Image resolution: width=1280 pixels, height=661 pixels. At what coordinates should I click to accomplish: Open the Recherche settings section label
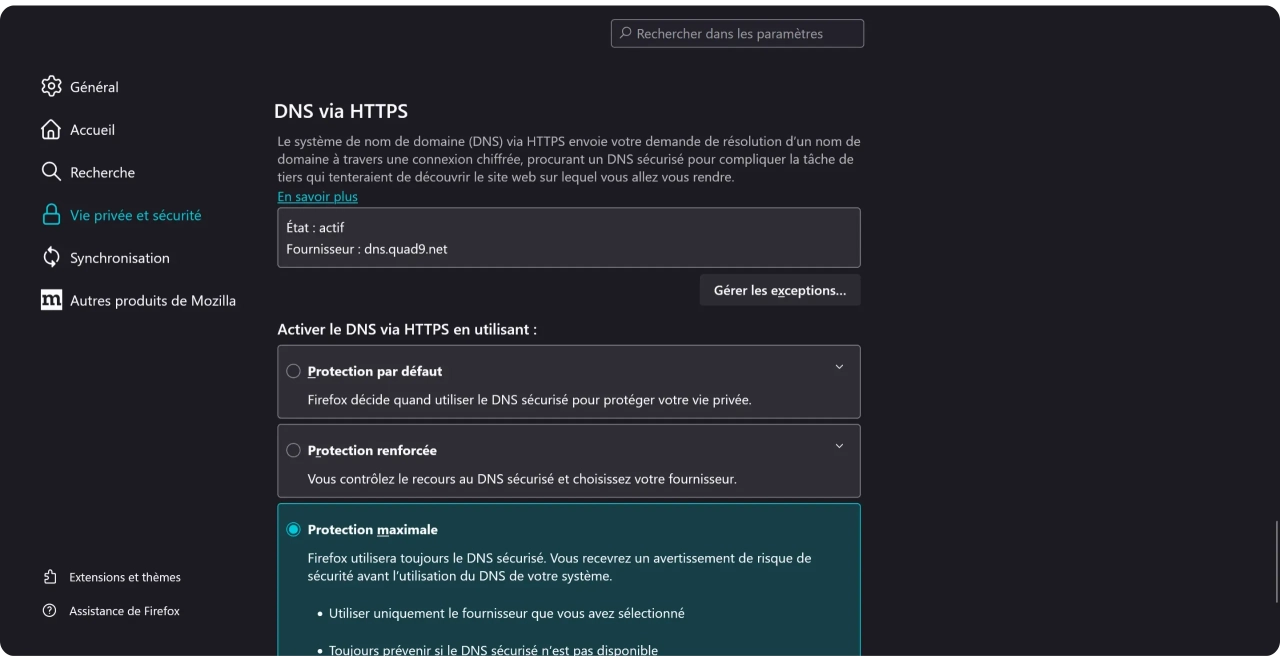(x=102, y=173)
